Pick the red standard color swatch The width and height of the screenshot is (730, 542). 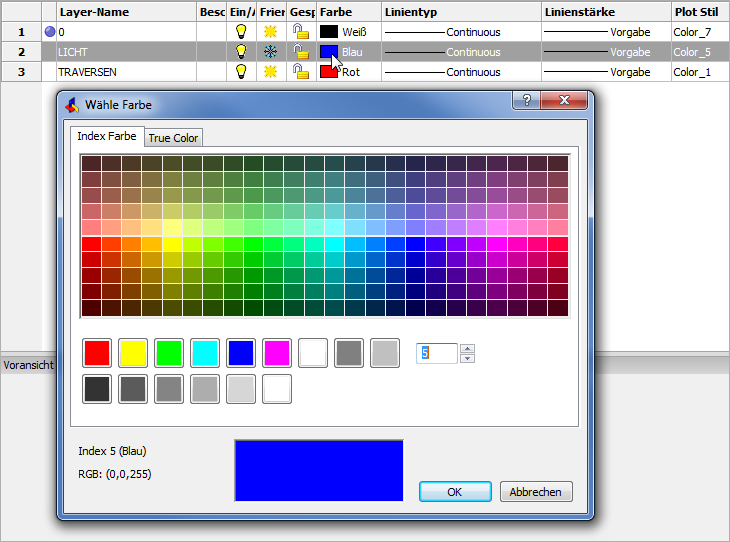coord(97,353)
